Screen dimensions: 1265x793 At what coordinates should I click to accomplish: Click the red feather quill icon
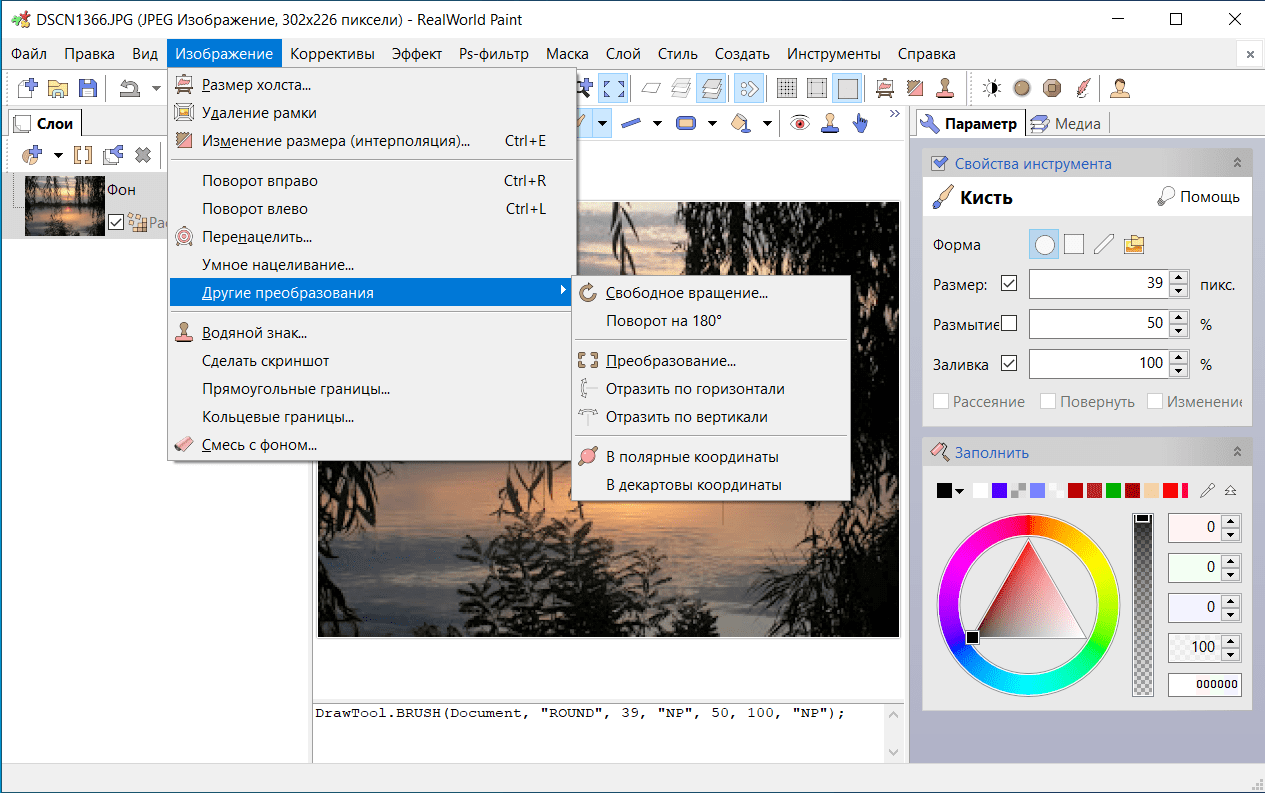click(1081, 88)
